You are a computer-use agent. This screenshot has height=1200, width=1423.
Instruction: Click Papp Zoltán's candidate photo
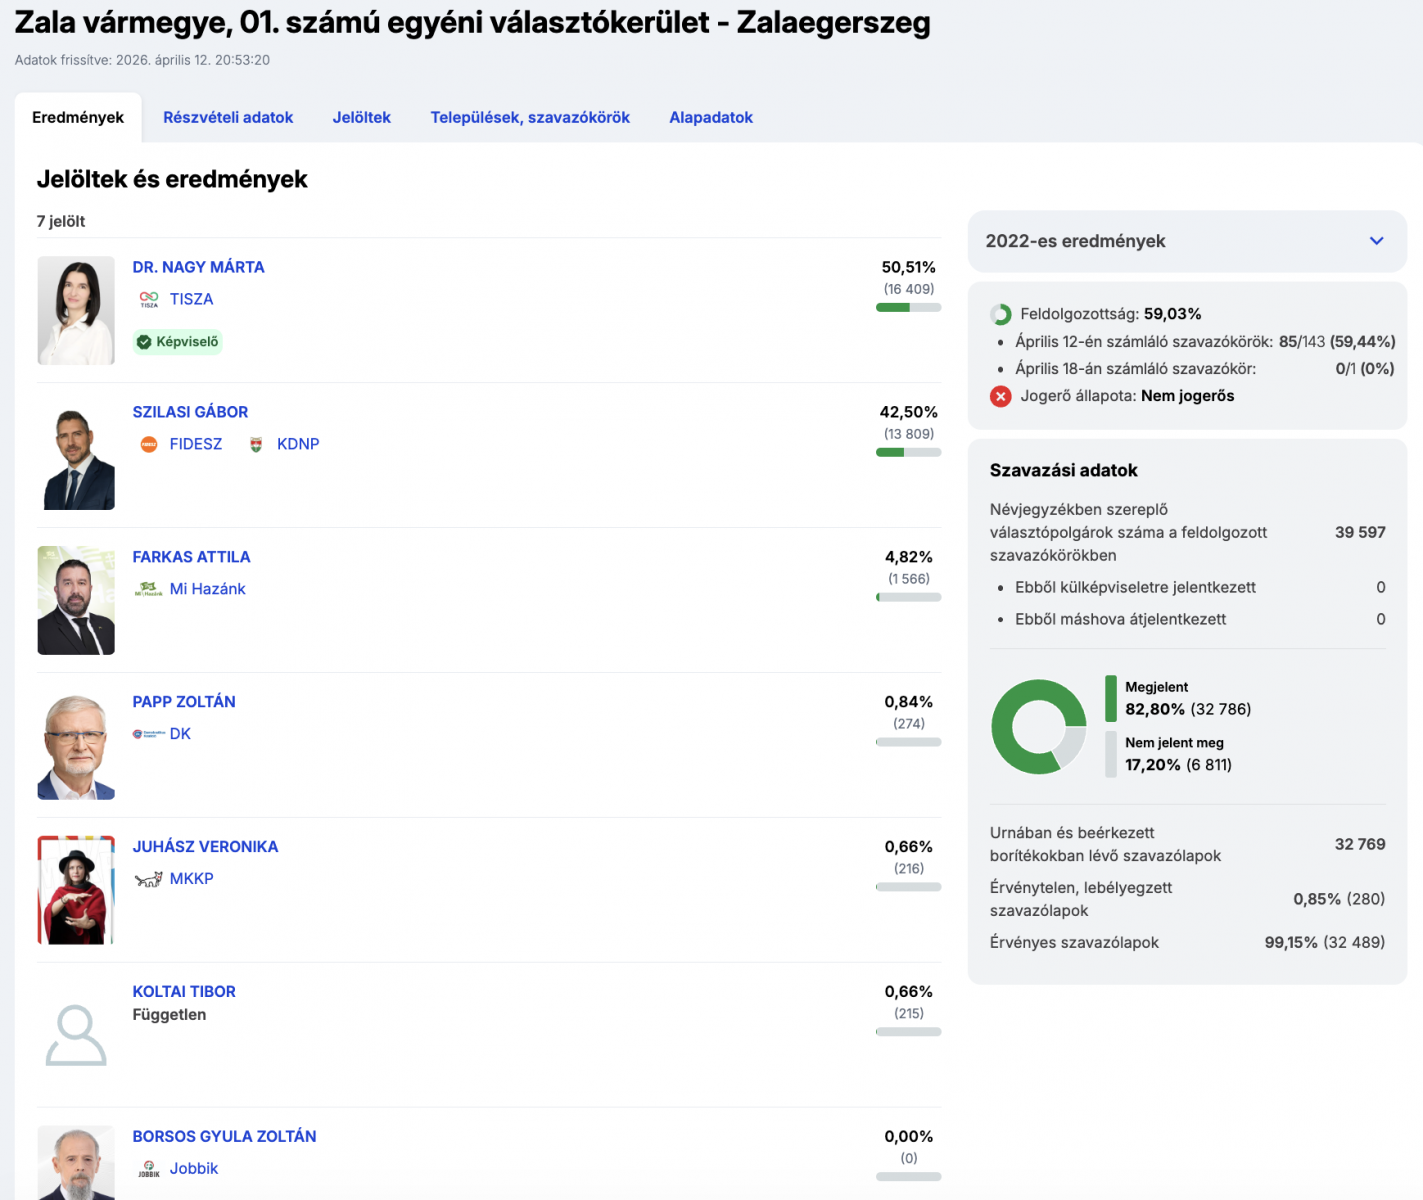(x=76, y=745)
